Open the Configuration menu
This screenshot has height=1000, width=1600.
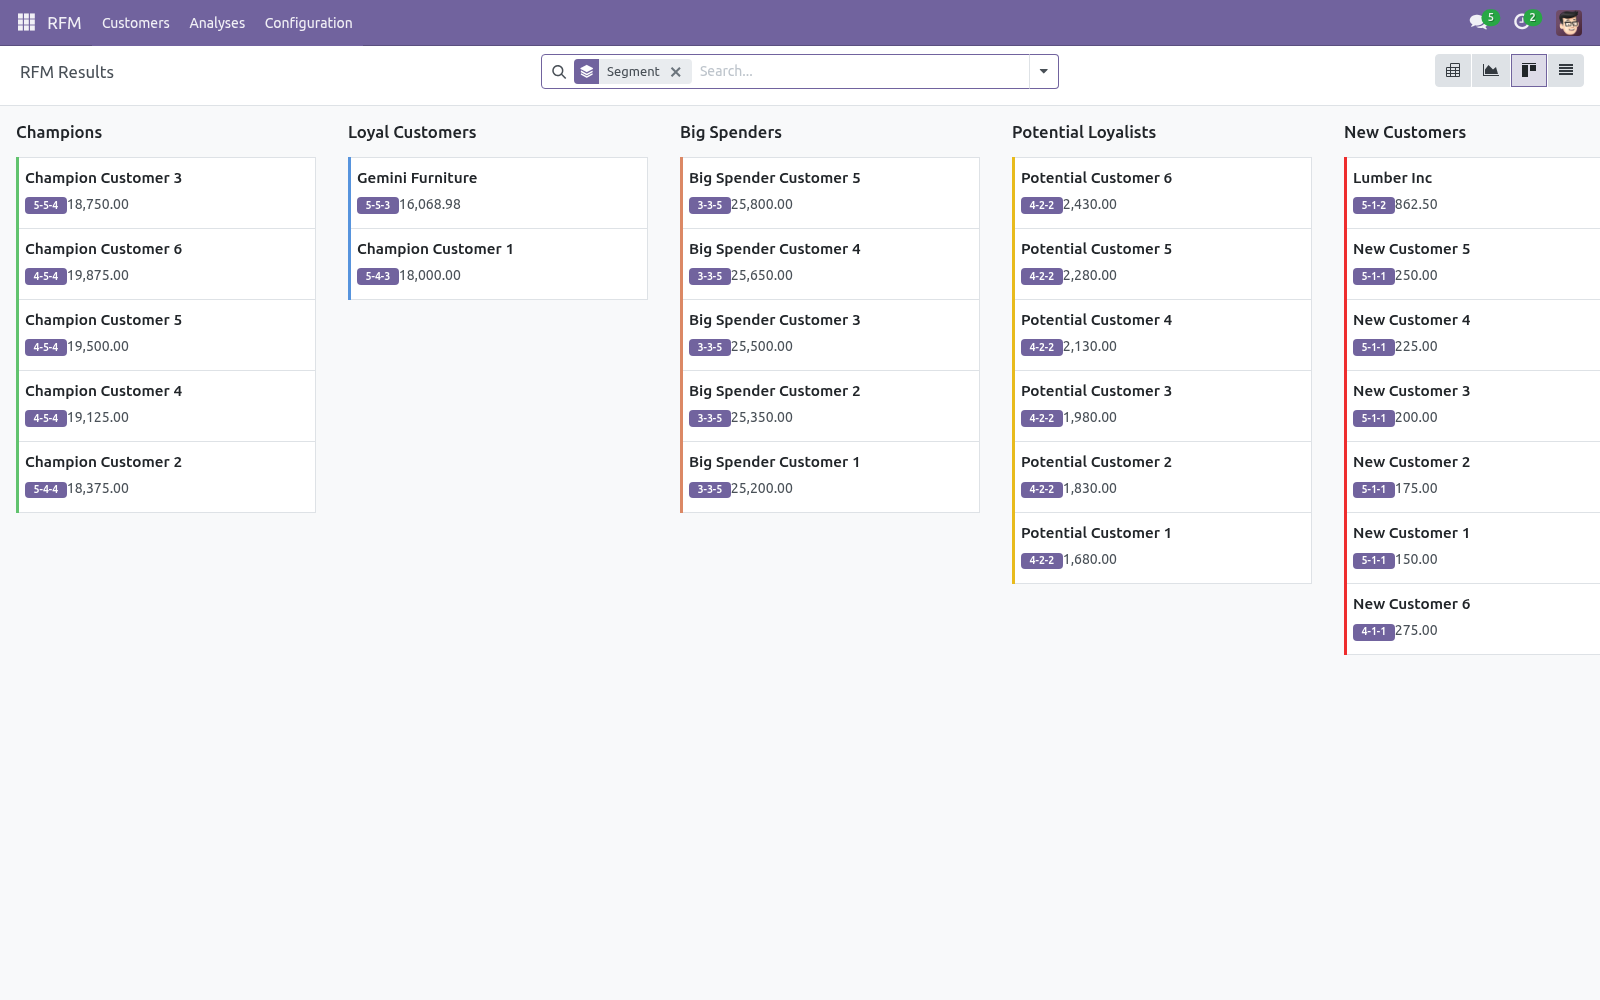click(308, 23)
